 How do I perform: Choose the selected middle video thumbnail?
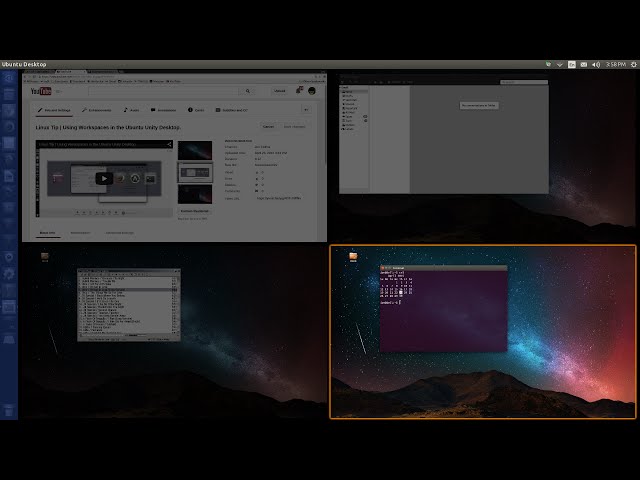195,172
